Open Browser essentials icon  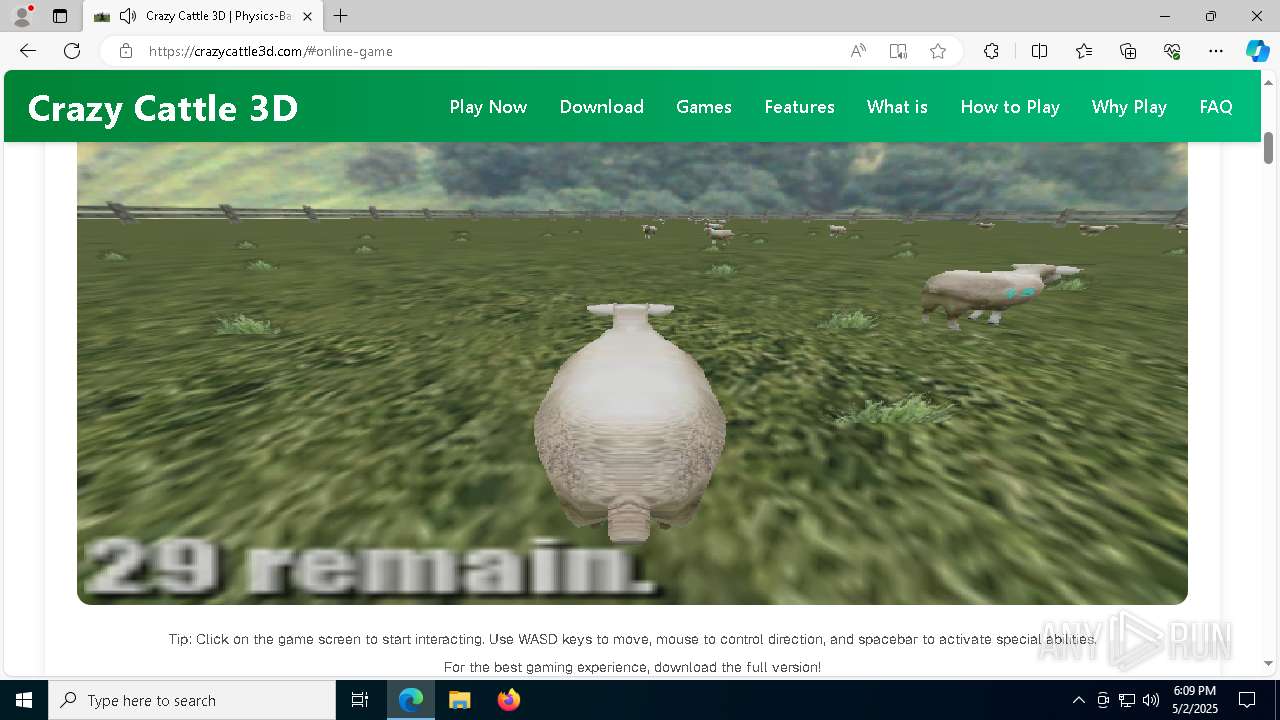click(1172, 51)
